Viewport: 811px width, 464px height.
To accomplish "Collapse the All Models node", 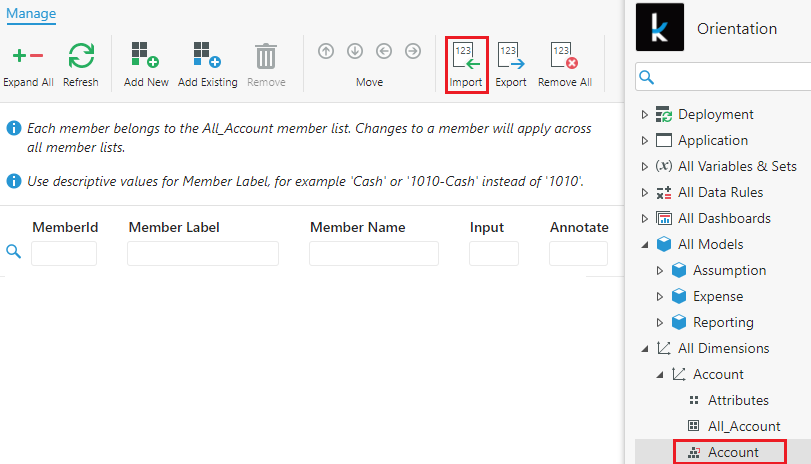I will (x=645, y=245).
